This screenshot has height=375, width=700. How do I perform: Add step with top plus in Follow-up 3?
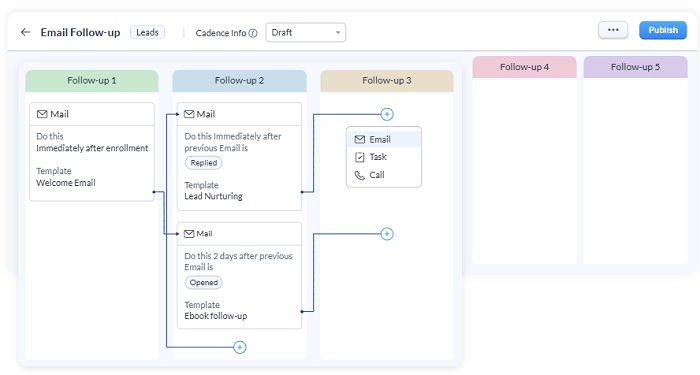[387, 114]
